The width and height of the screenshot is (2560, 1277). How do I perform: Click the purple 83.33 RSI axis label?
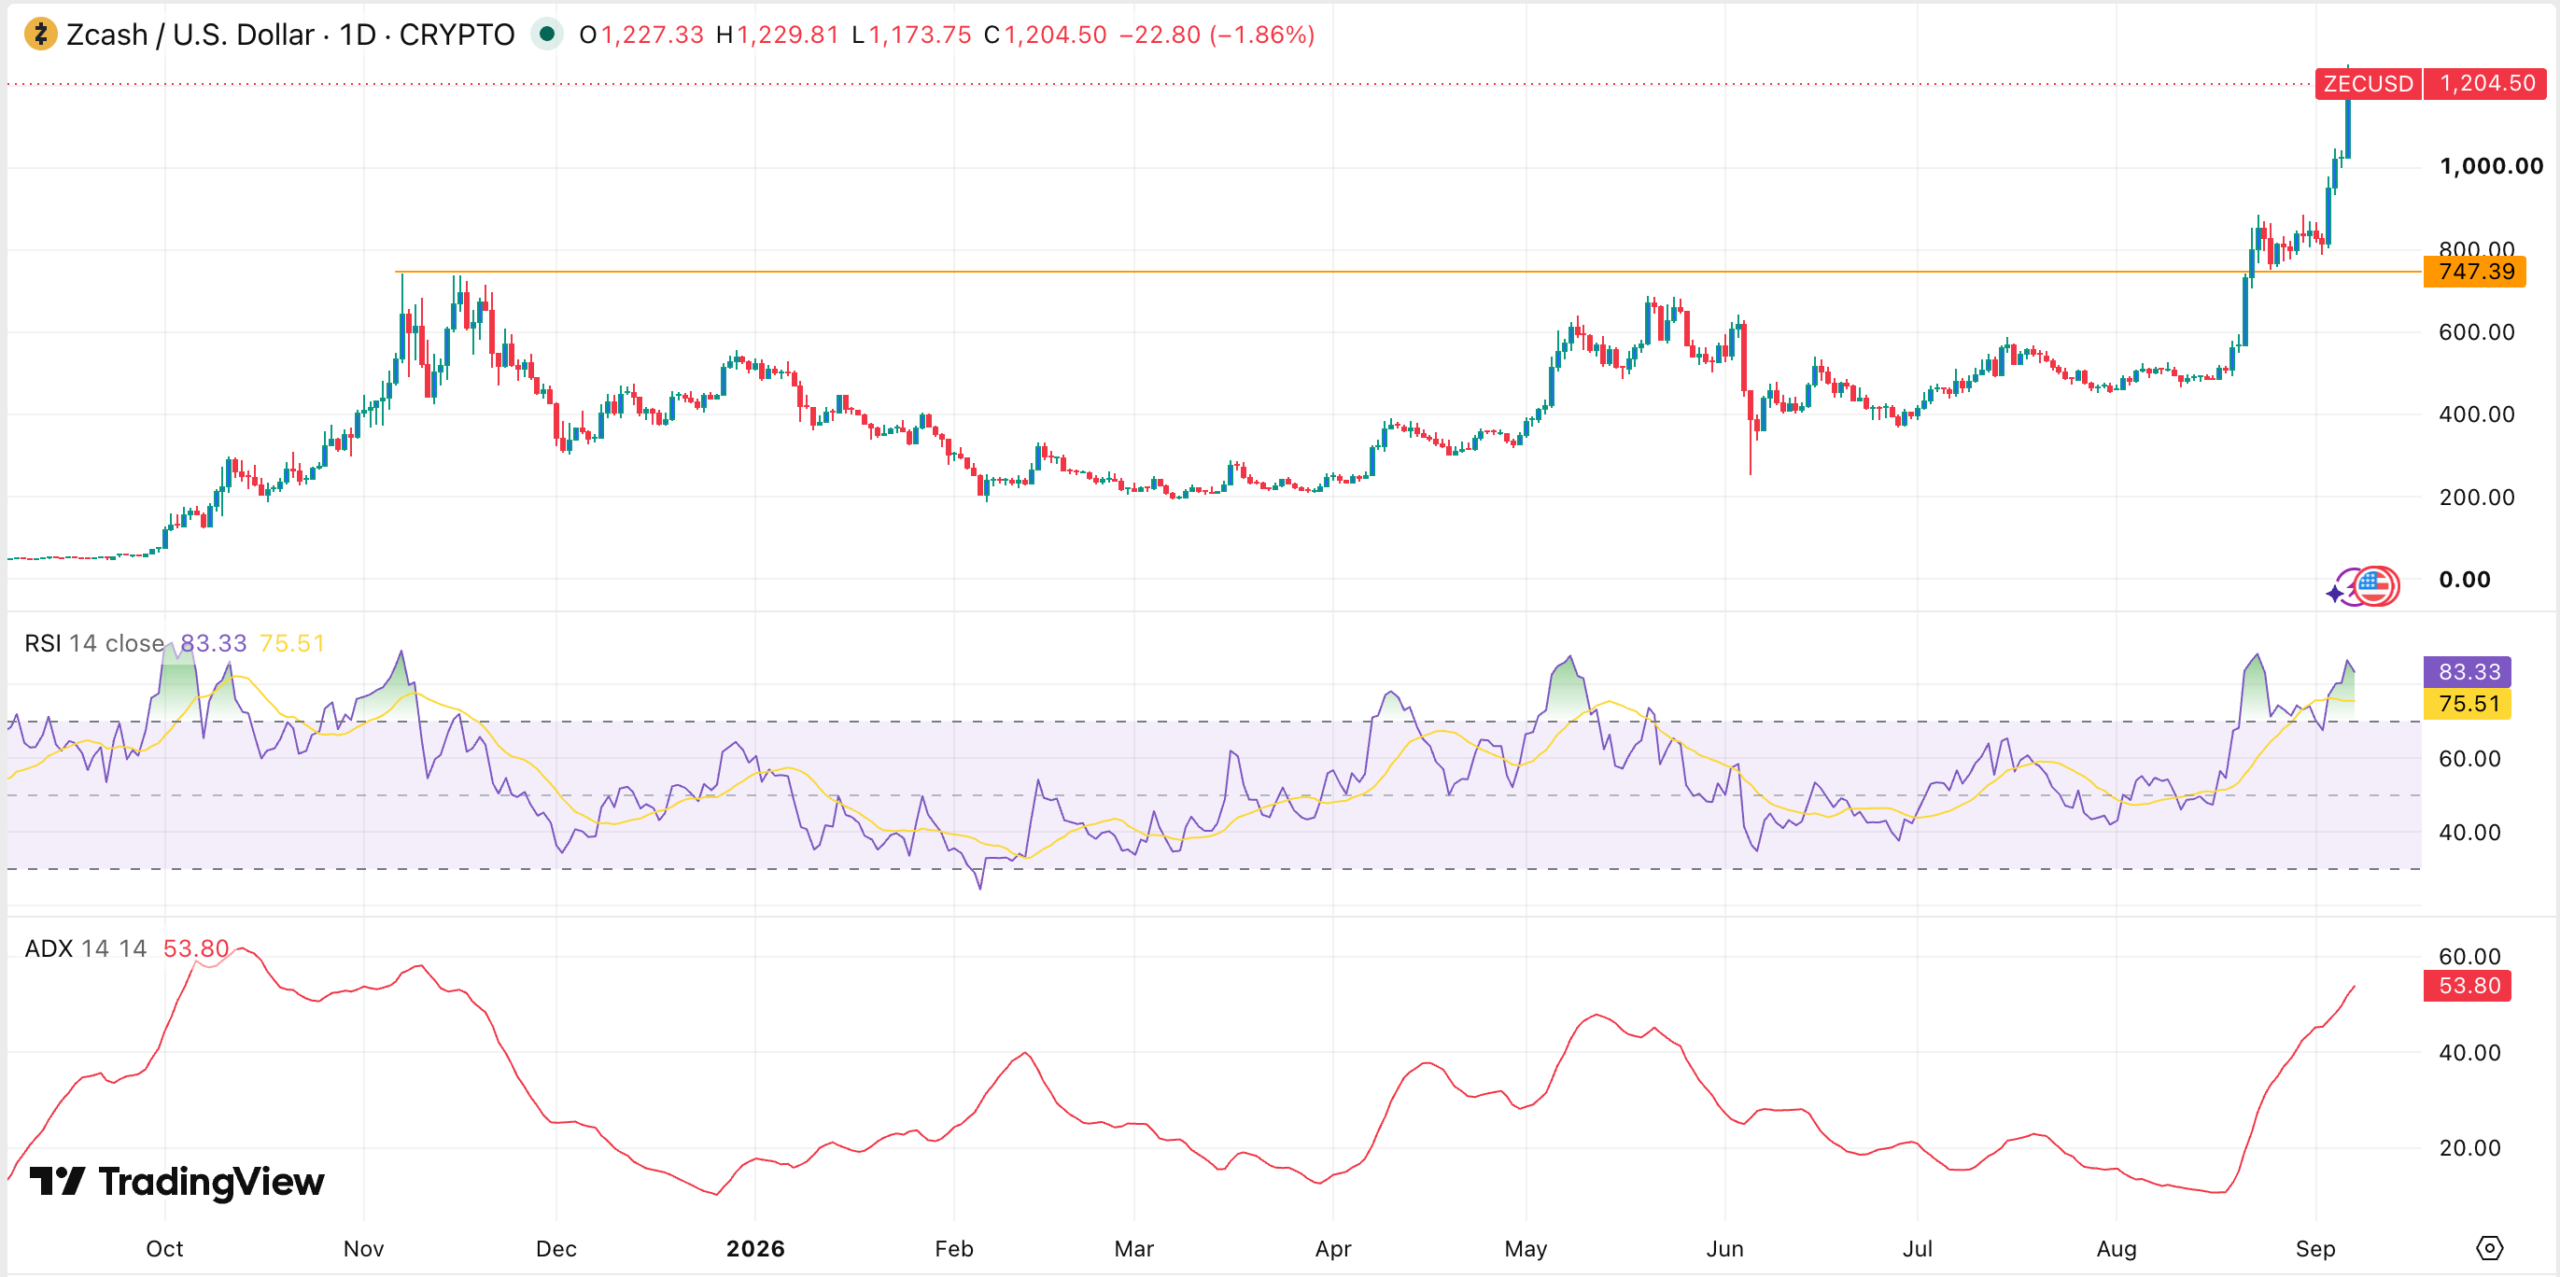click(x=2468, y=672)
